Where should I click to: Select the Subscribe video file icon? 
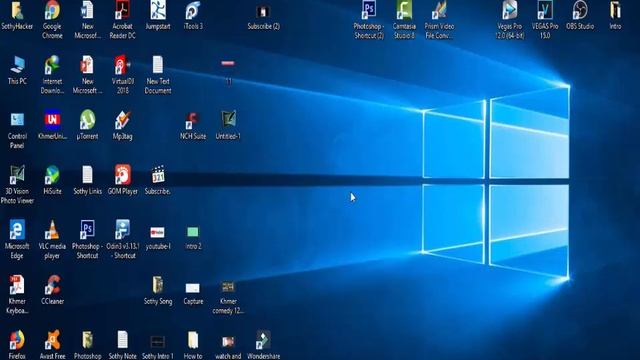point(158,175)
